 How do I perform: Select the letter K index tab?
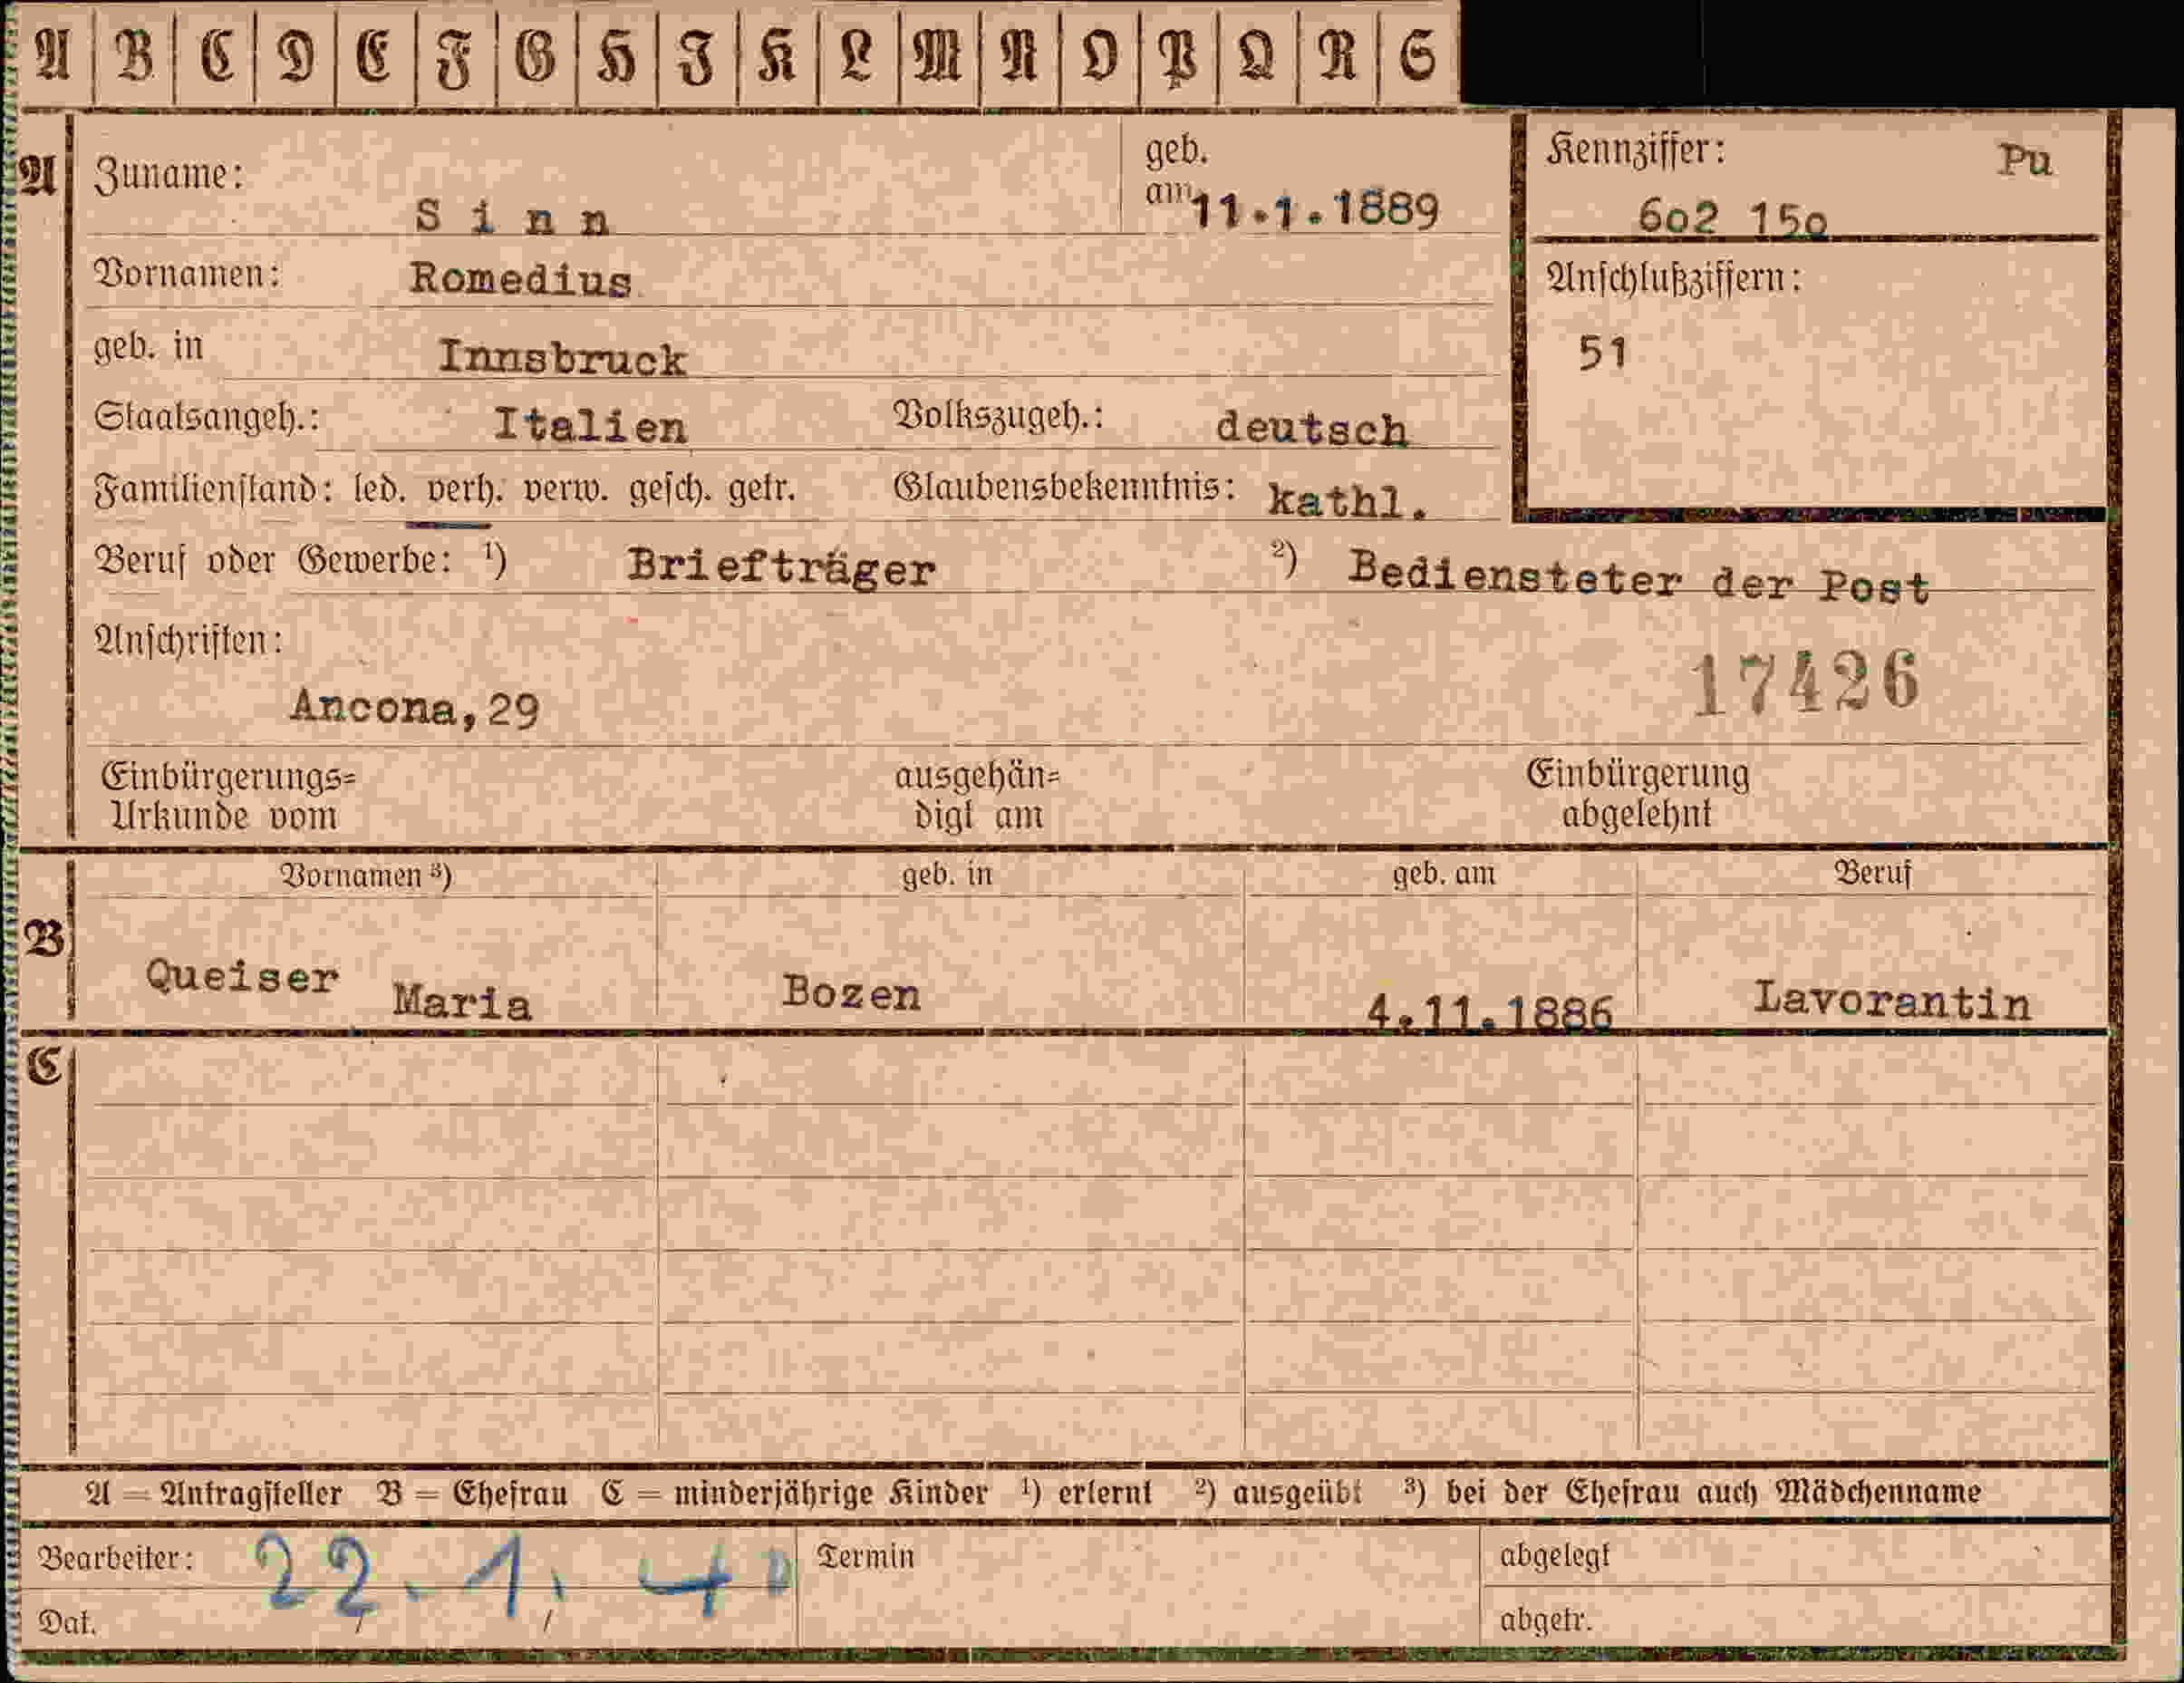pos(777,54)
